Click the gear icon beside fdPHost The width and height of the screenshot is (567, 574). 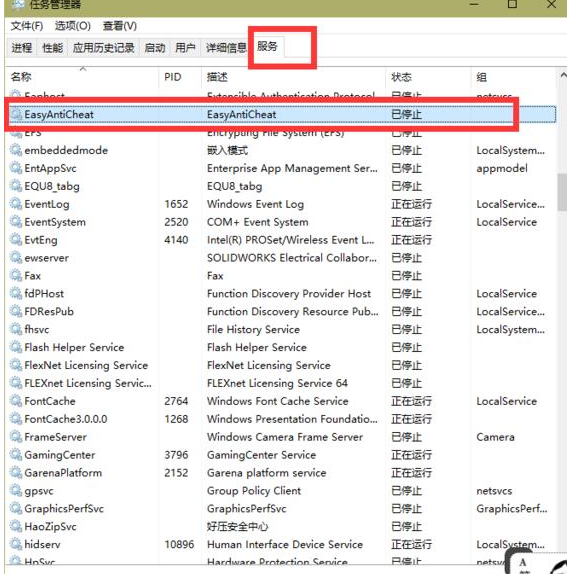16,294
